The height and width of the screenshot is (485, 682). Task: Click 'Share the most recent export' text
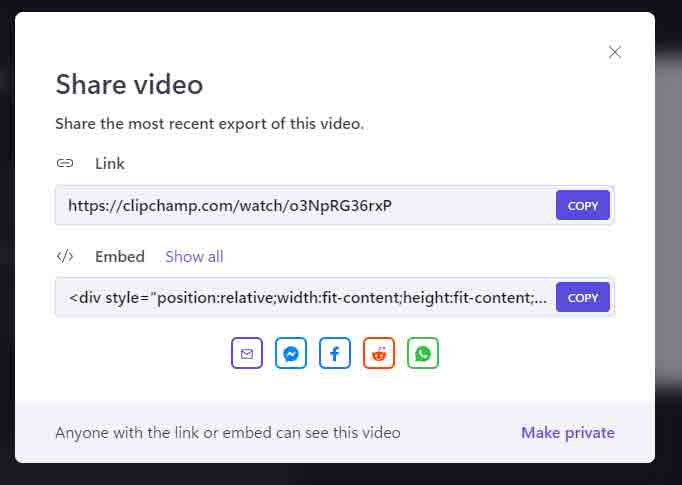pyautogui.click(x=210, y=124)
